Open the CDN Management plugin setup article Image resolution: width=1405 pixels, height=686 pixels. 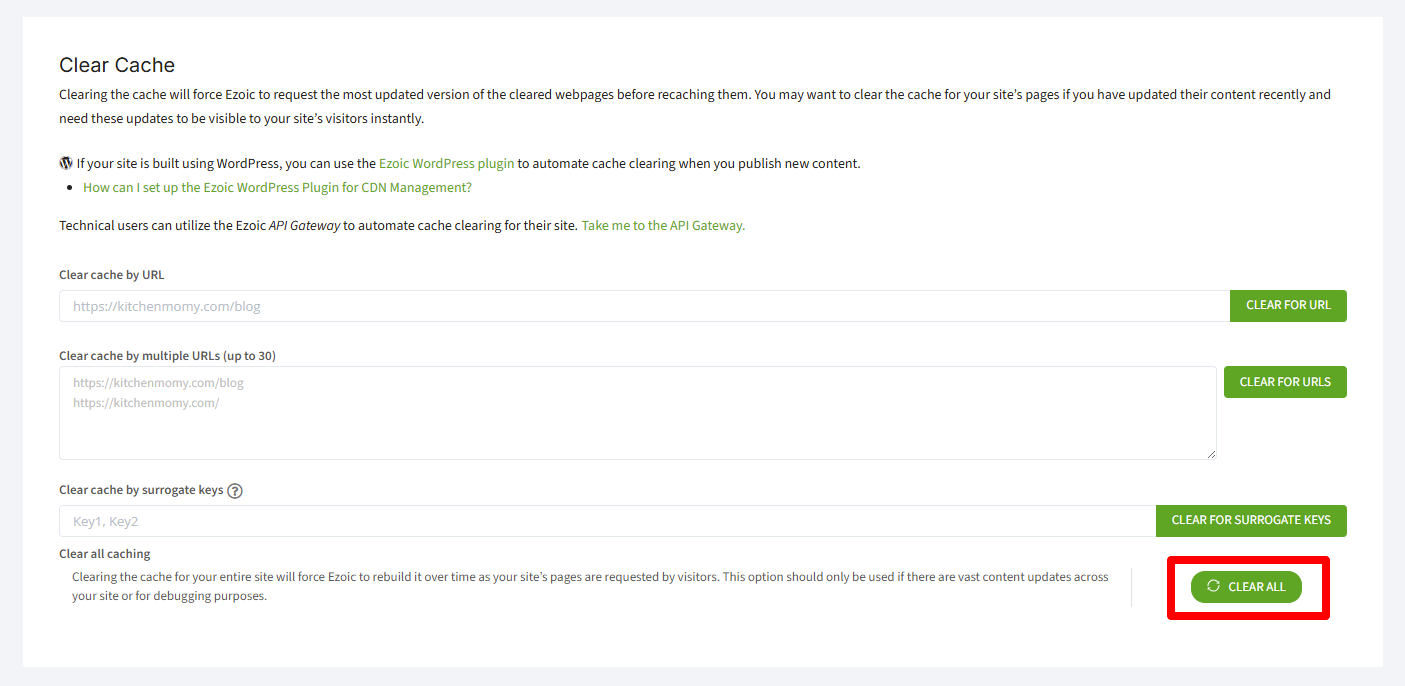click(x=277, y=187)
